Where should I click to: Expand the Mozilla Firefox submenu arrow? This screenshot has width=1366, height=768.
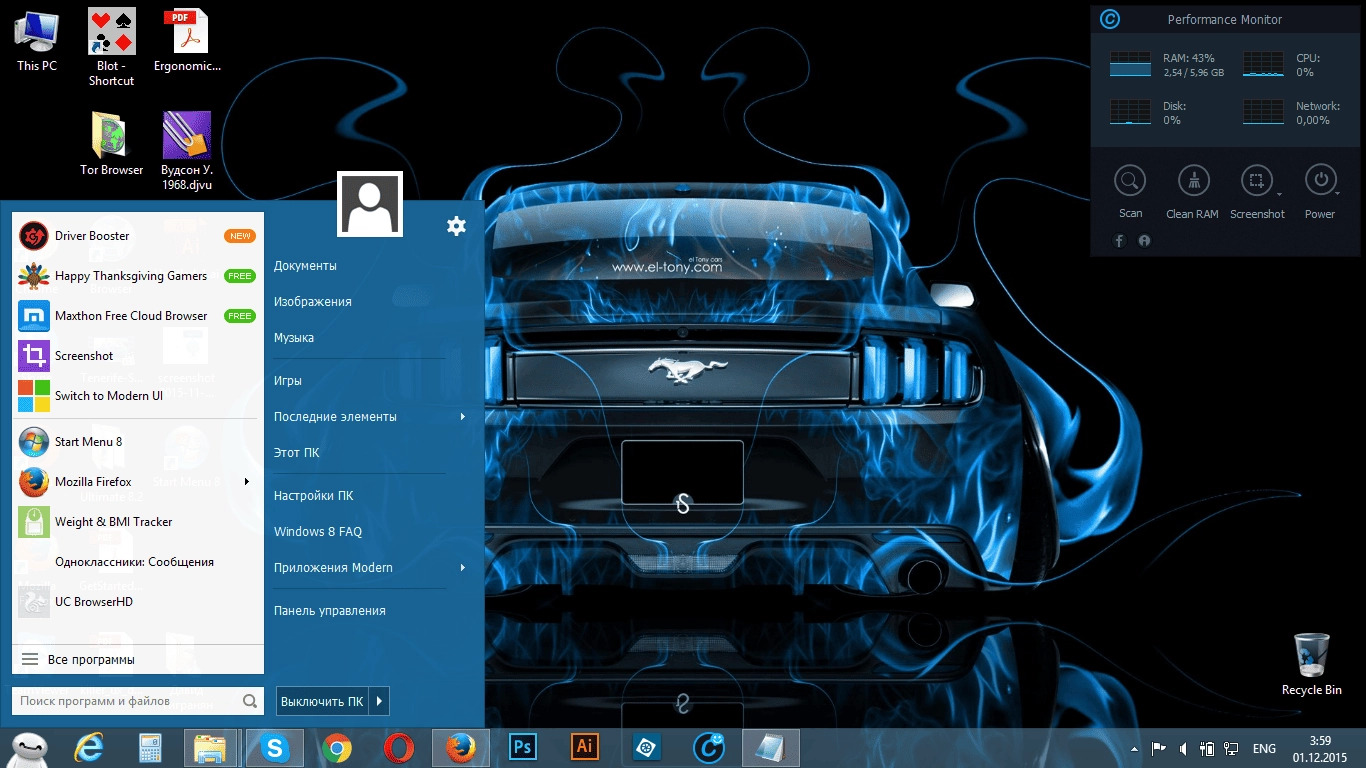(x=247, y=482)
